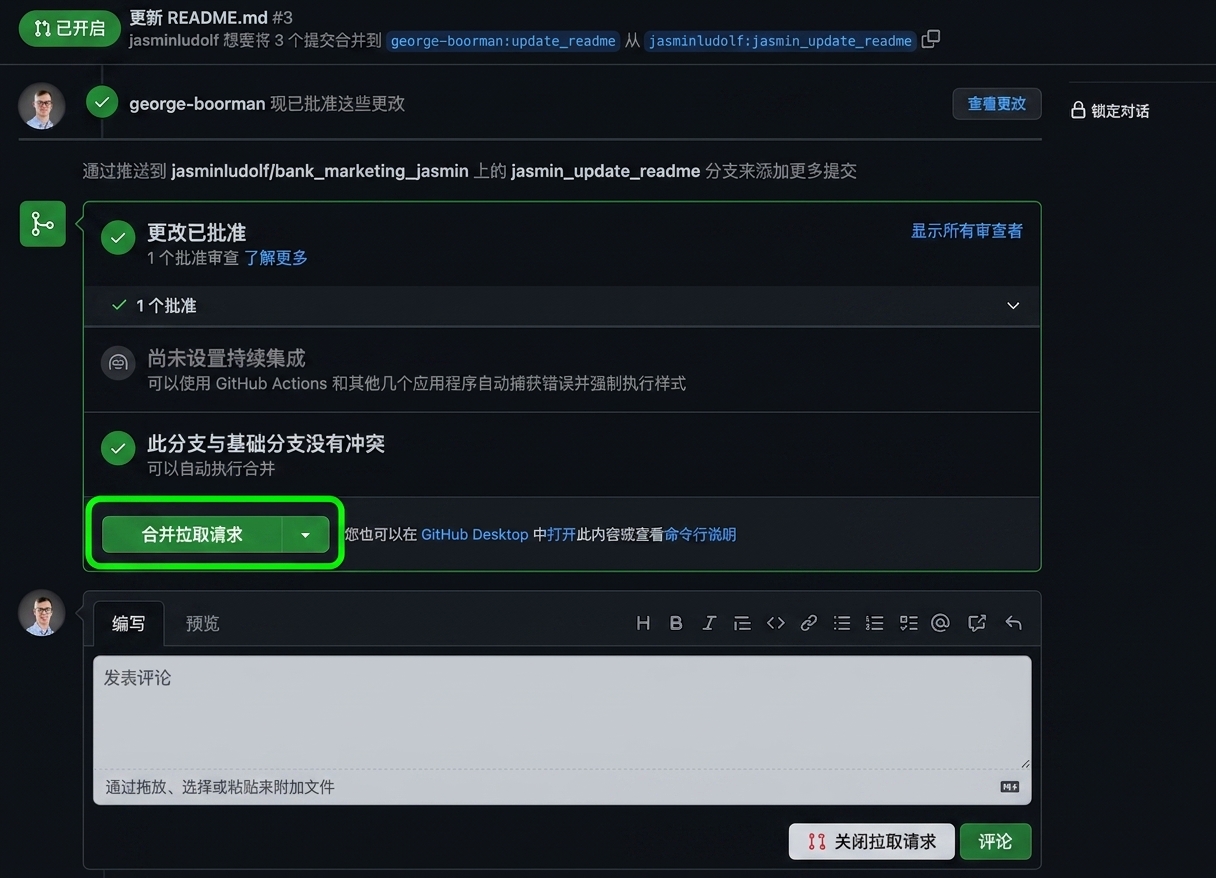Click the avatar beside the comment editor
1216x878 pixels.
pyautogui.click(x=42, y=613)
